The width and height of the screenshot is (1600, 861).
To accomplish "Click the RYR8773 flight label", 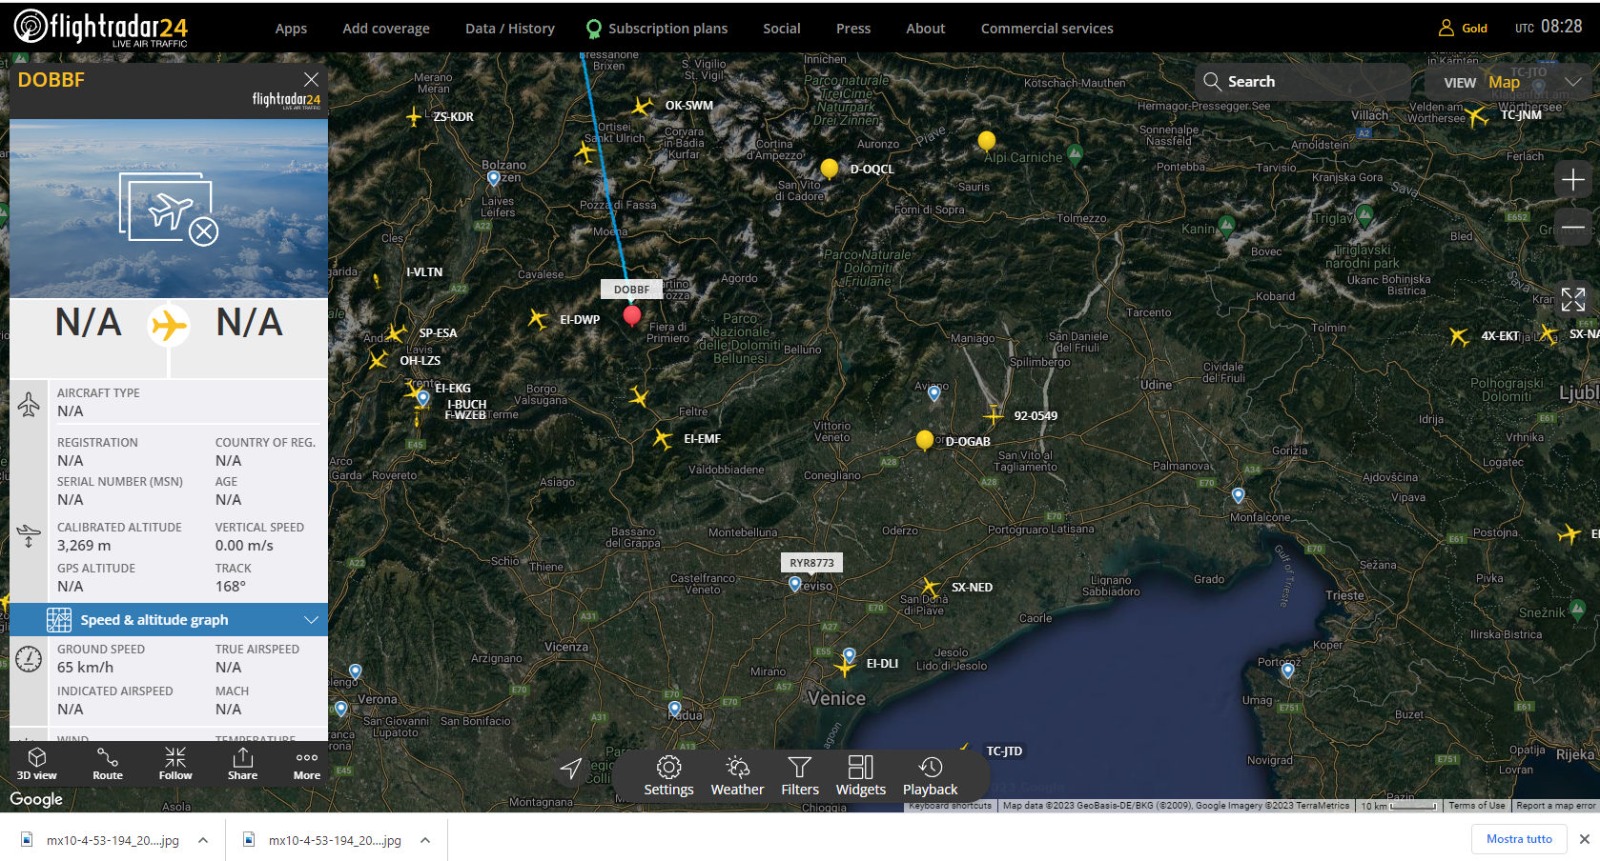I will (812, 563).
